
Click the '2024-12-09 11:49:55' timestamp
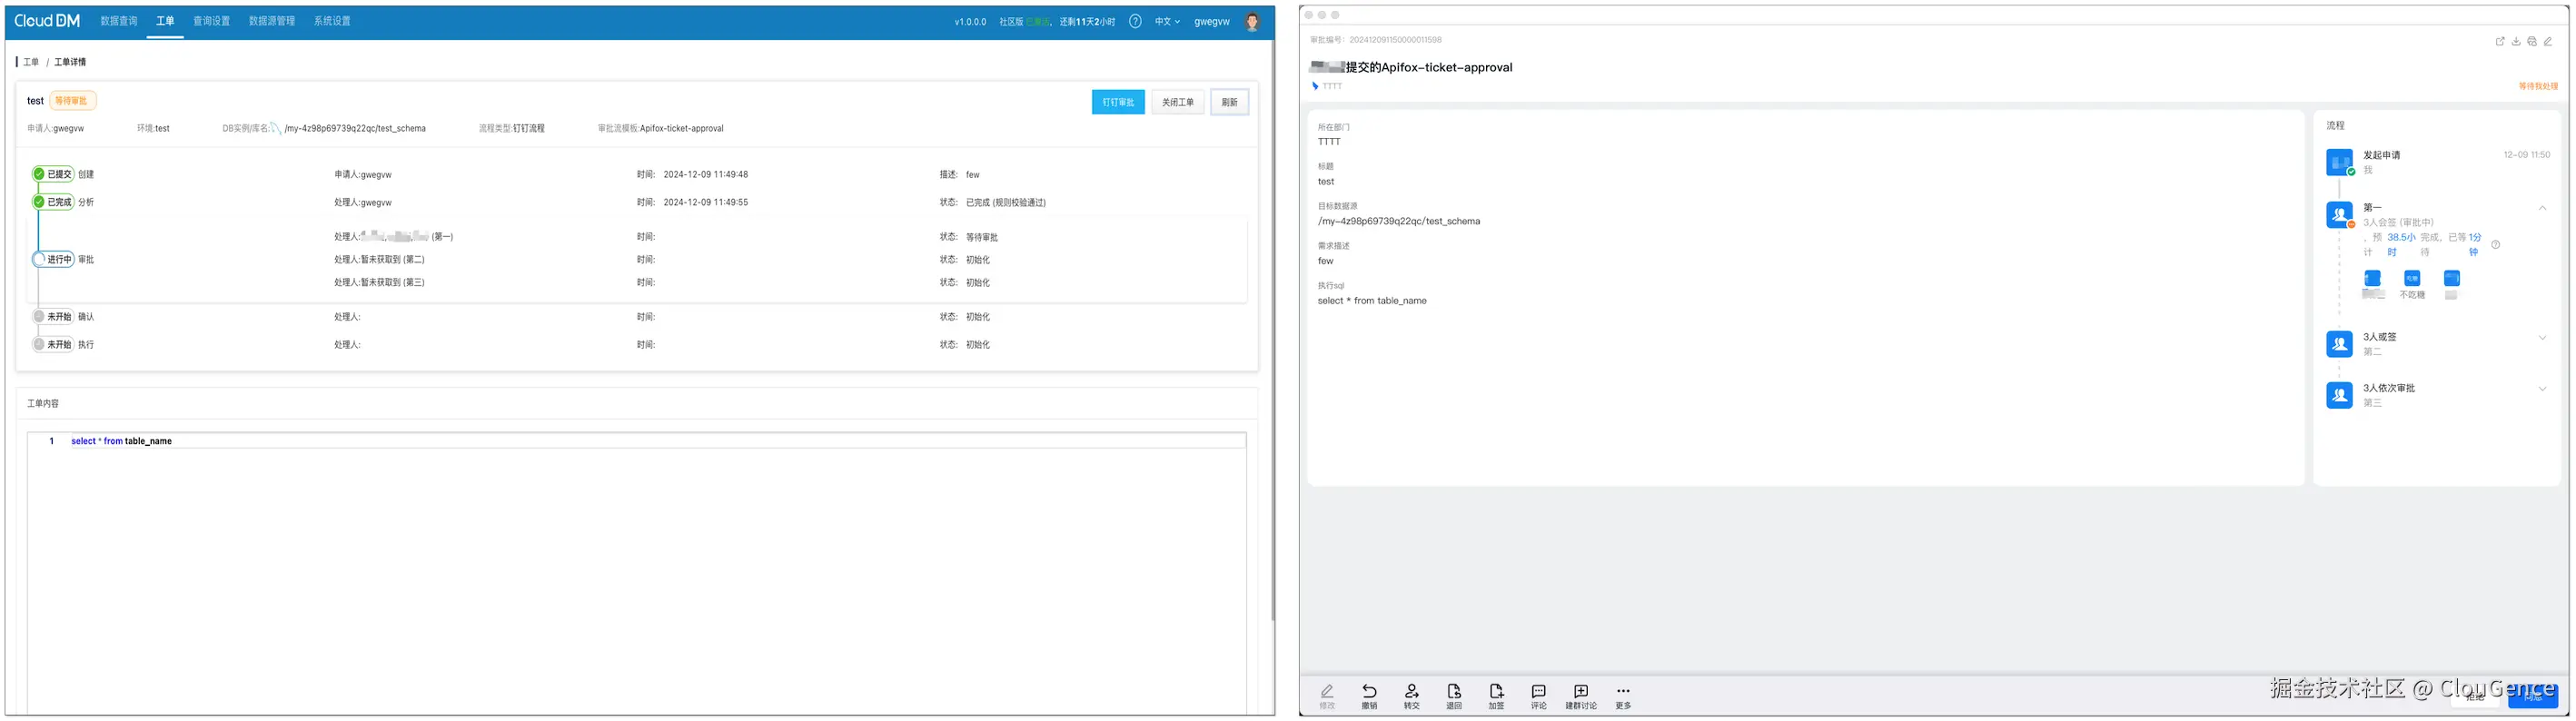[x=706, y=202]
